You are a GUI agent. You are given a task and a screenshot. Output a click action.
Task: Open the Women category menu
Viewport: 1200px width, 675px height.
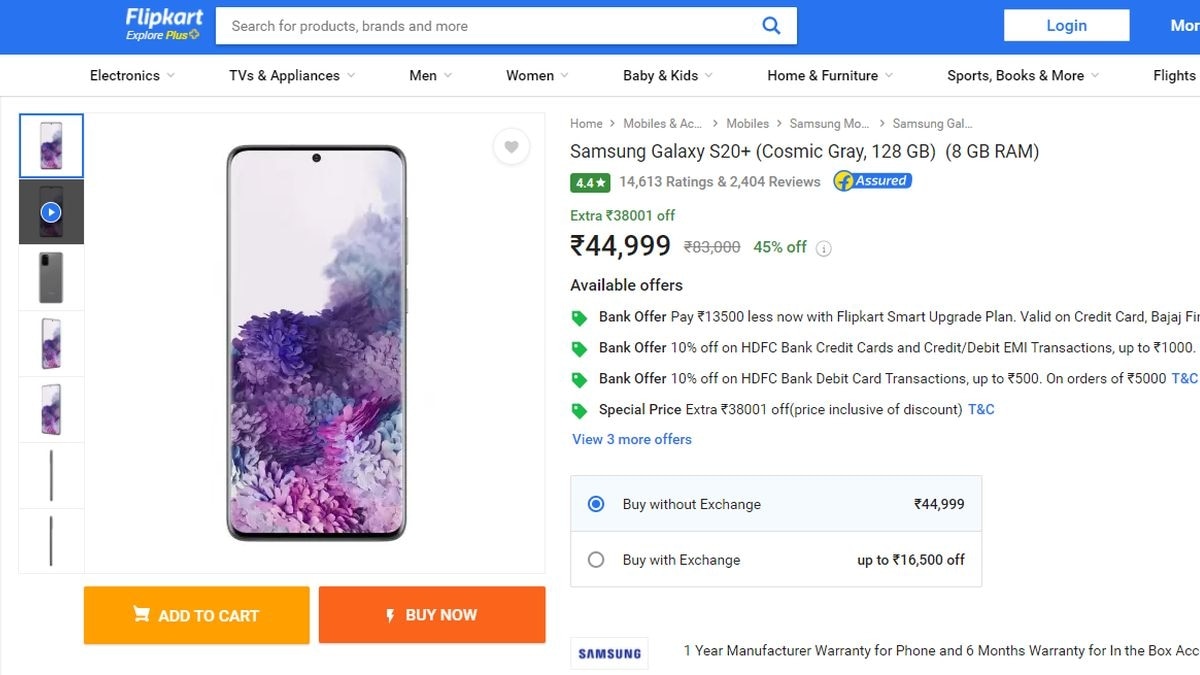click(537, 75)
